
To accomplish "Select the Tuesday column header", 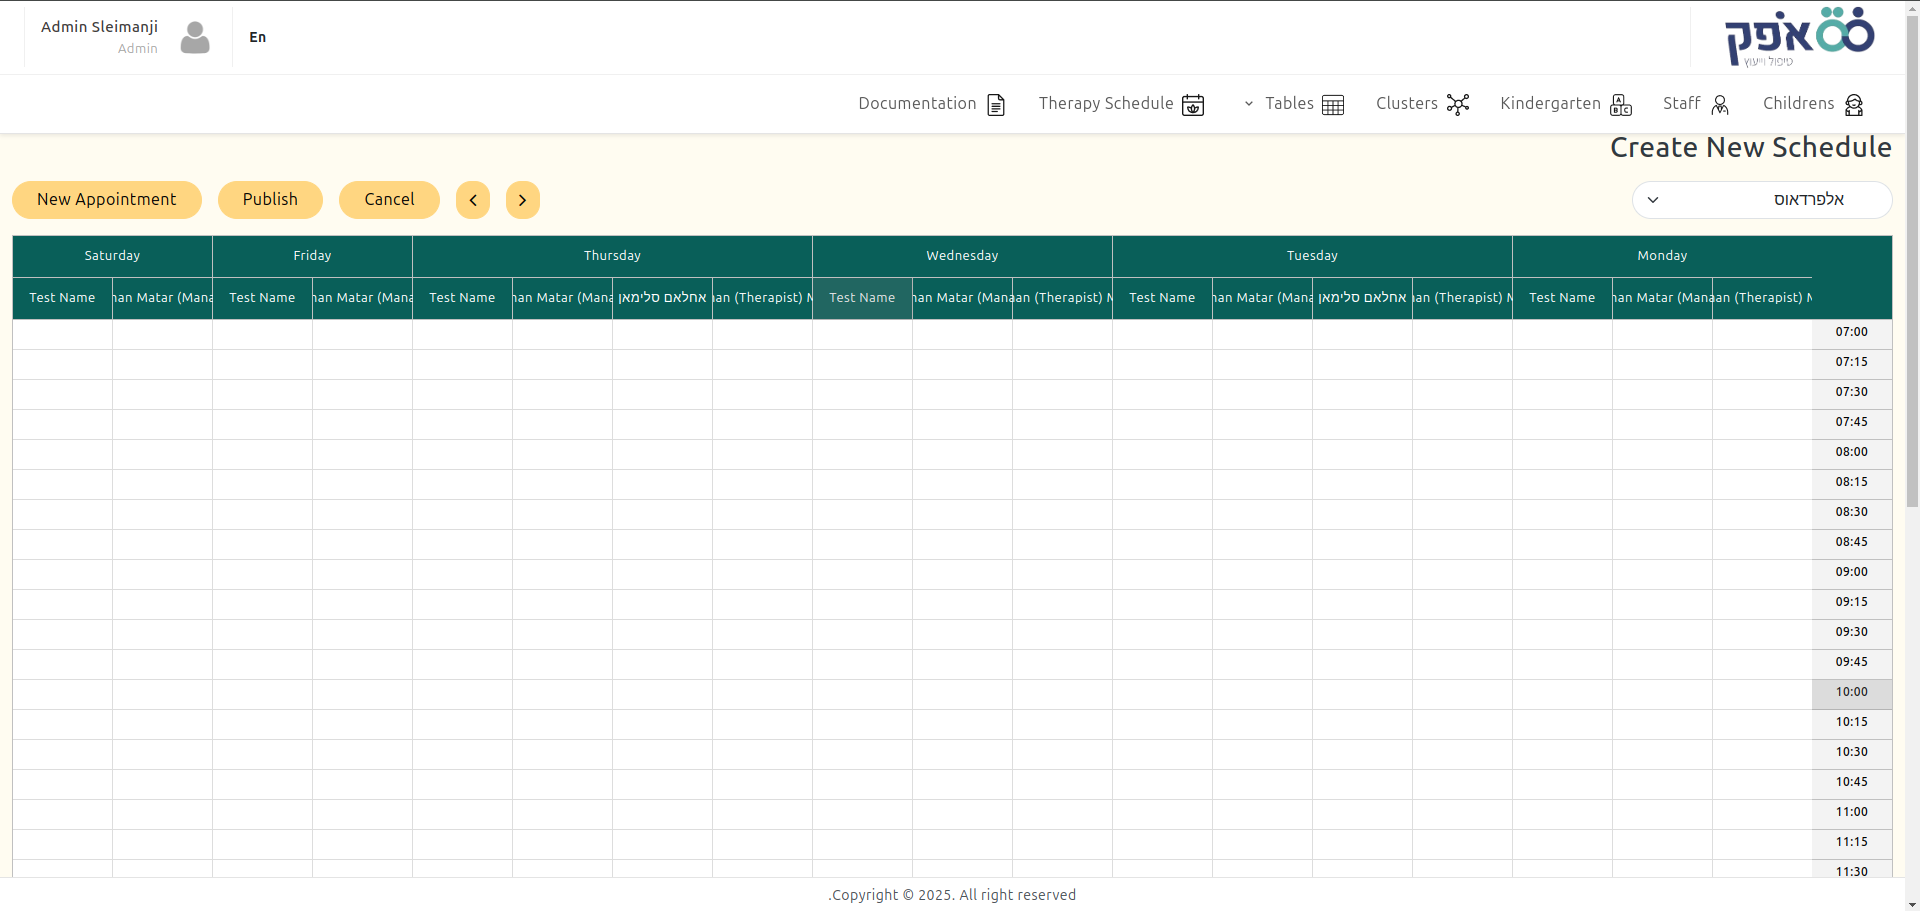I will click(1312, 256).
